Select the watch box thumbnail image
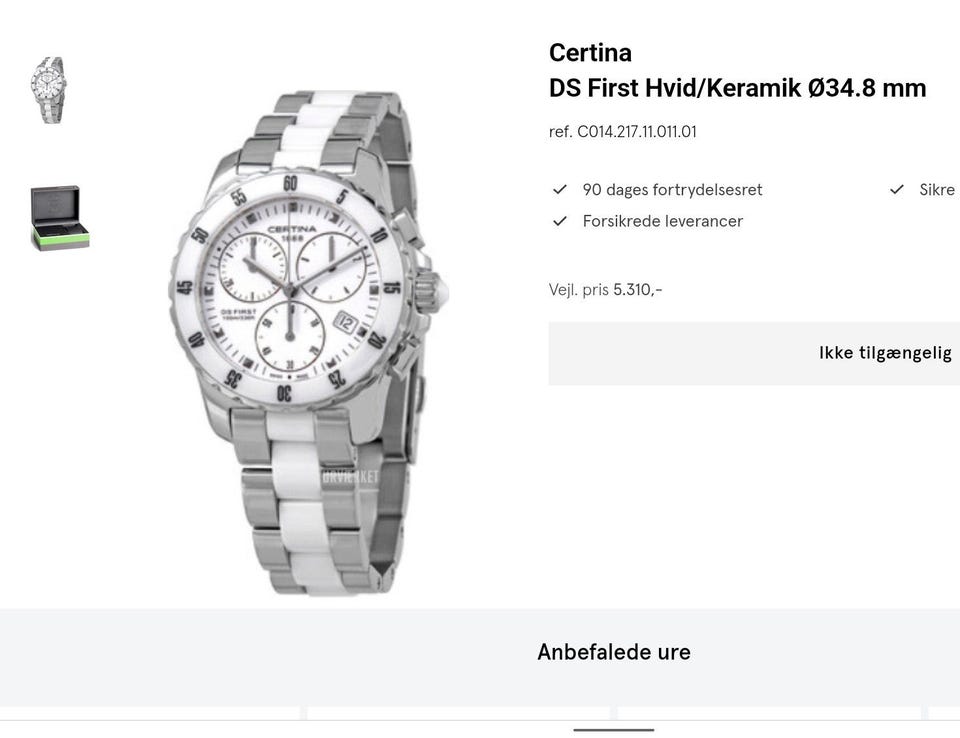This screenshot has height=738, width=960. 60,218
